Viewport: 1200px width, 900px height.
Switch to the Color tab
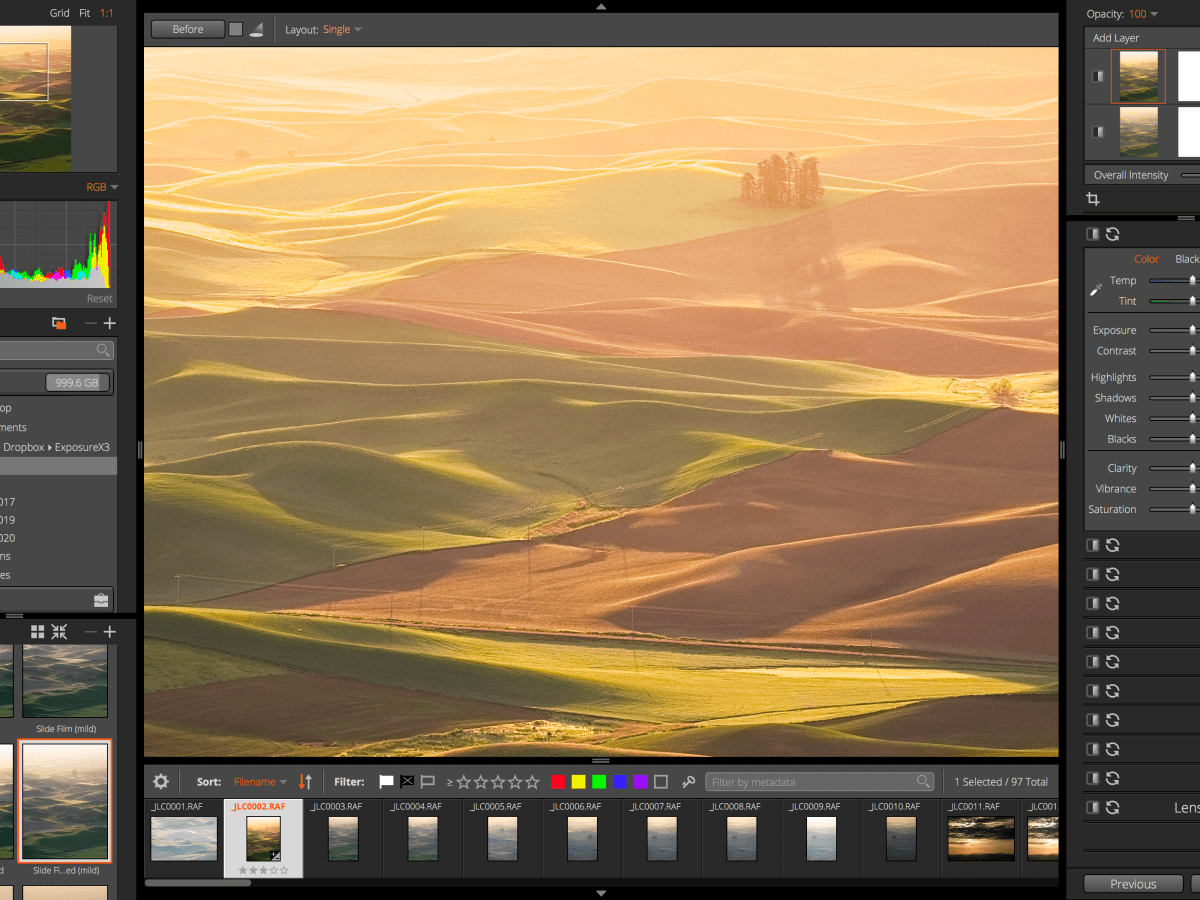click(x=1146, y=259)
